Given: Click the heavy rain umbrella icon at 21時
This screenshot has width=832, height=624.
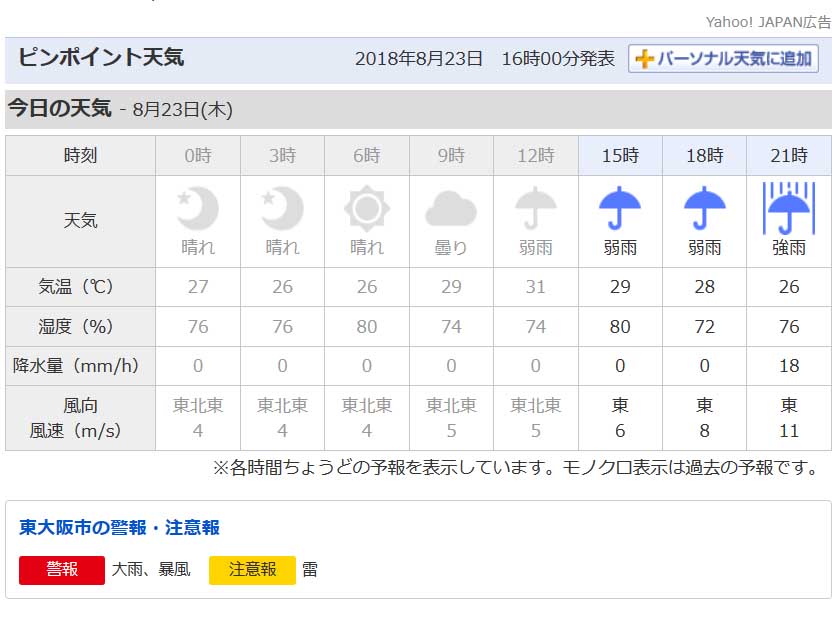Looking at the screenshot, I should point(789,208).
